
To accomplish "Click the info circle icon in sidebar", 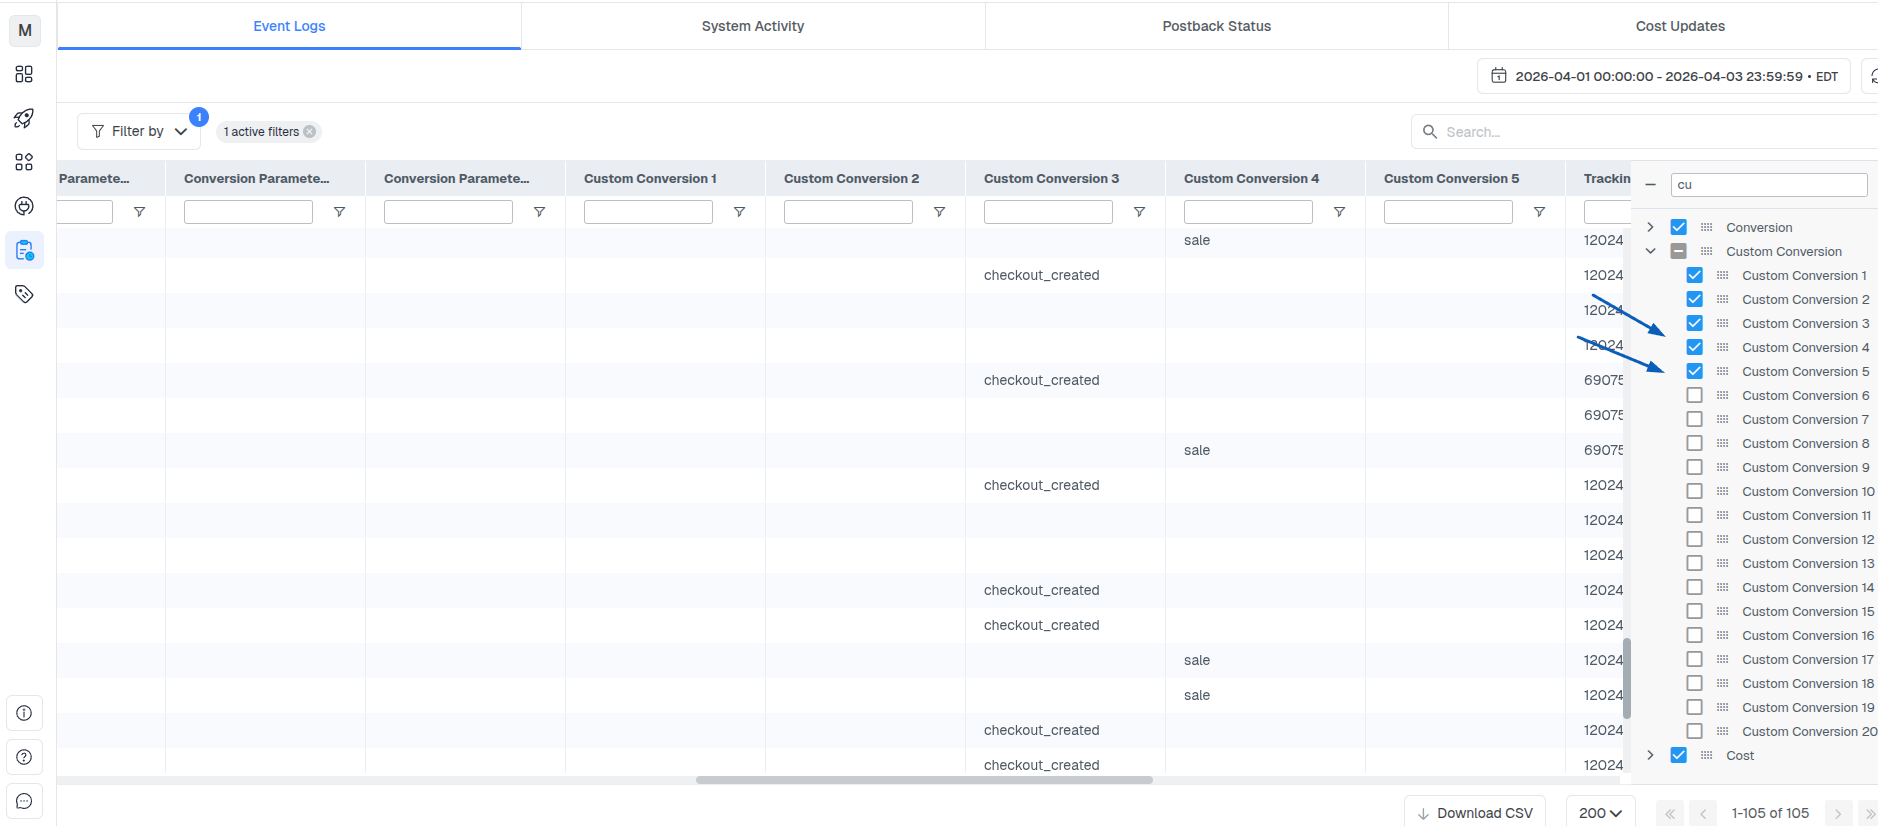I will click(24, 713).
